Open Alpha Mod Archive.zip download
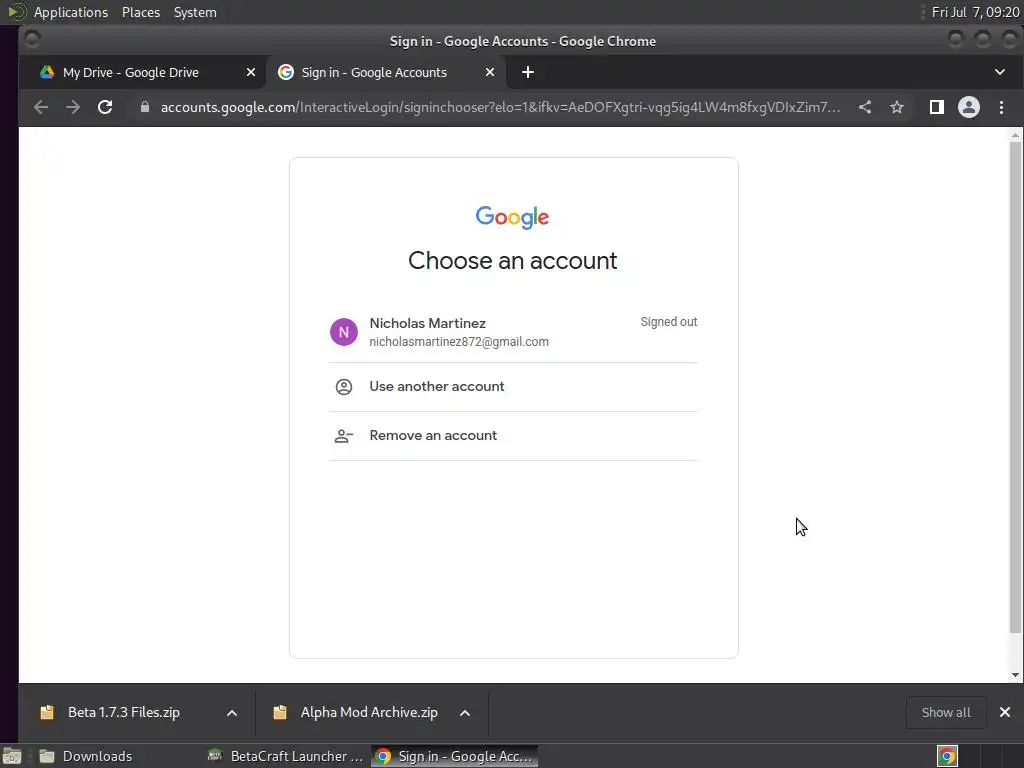1024x768 pixels. point(369,712)
